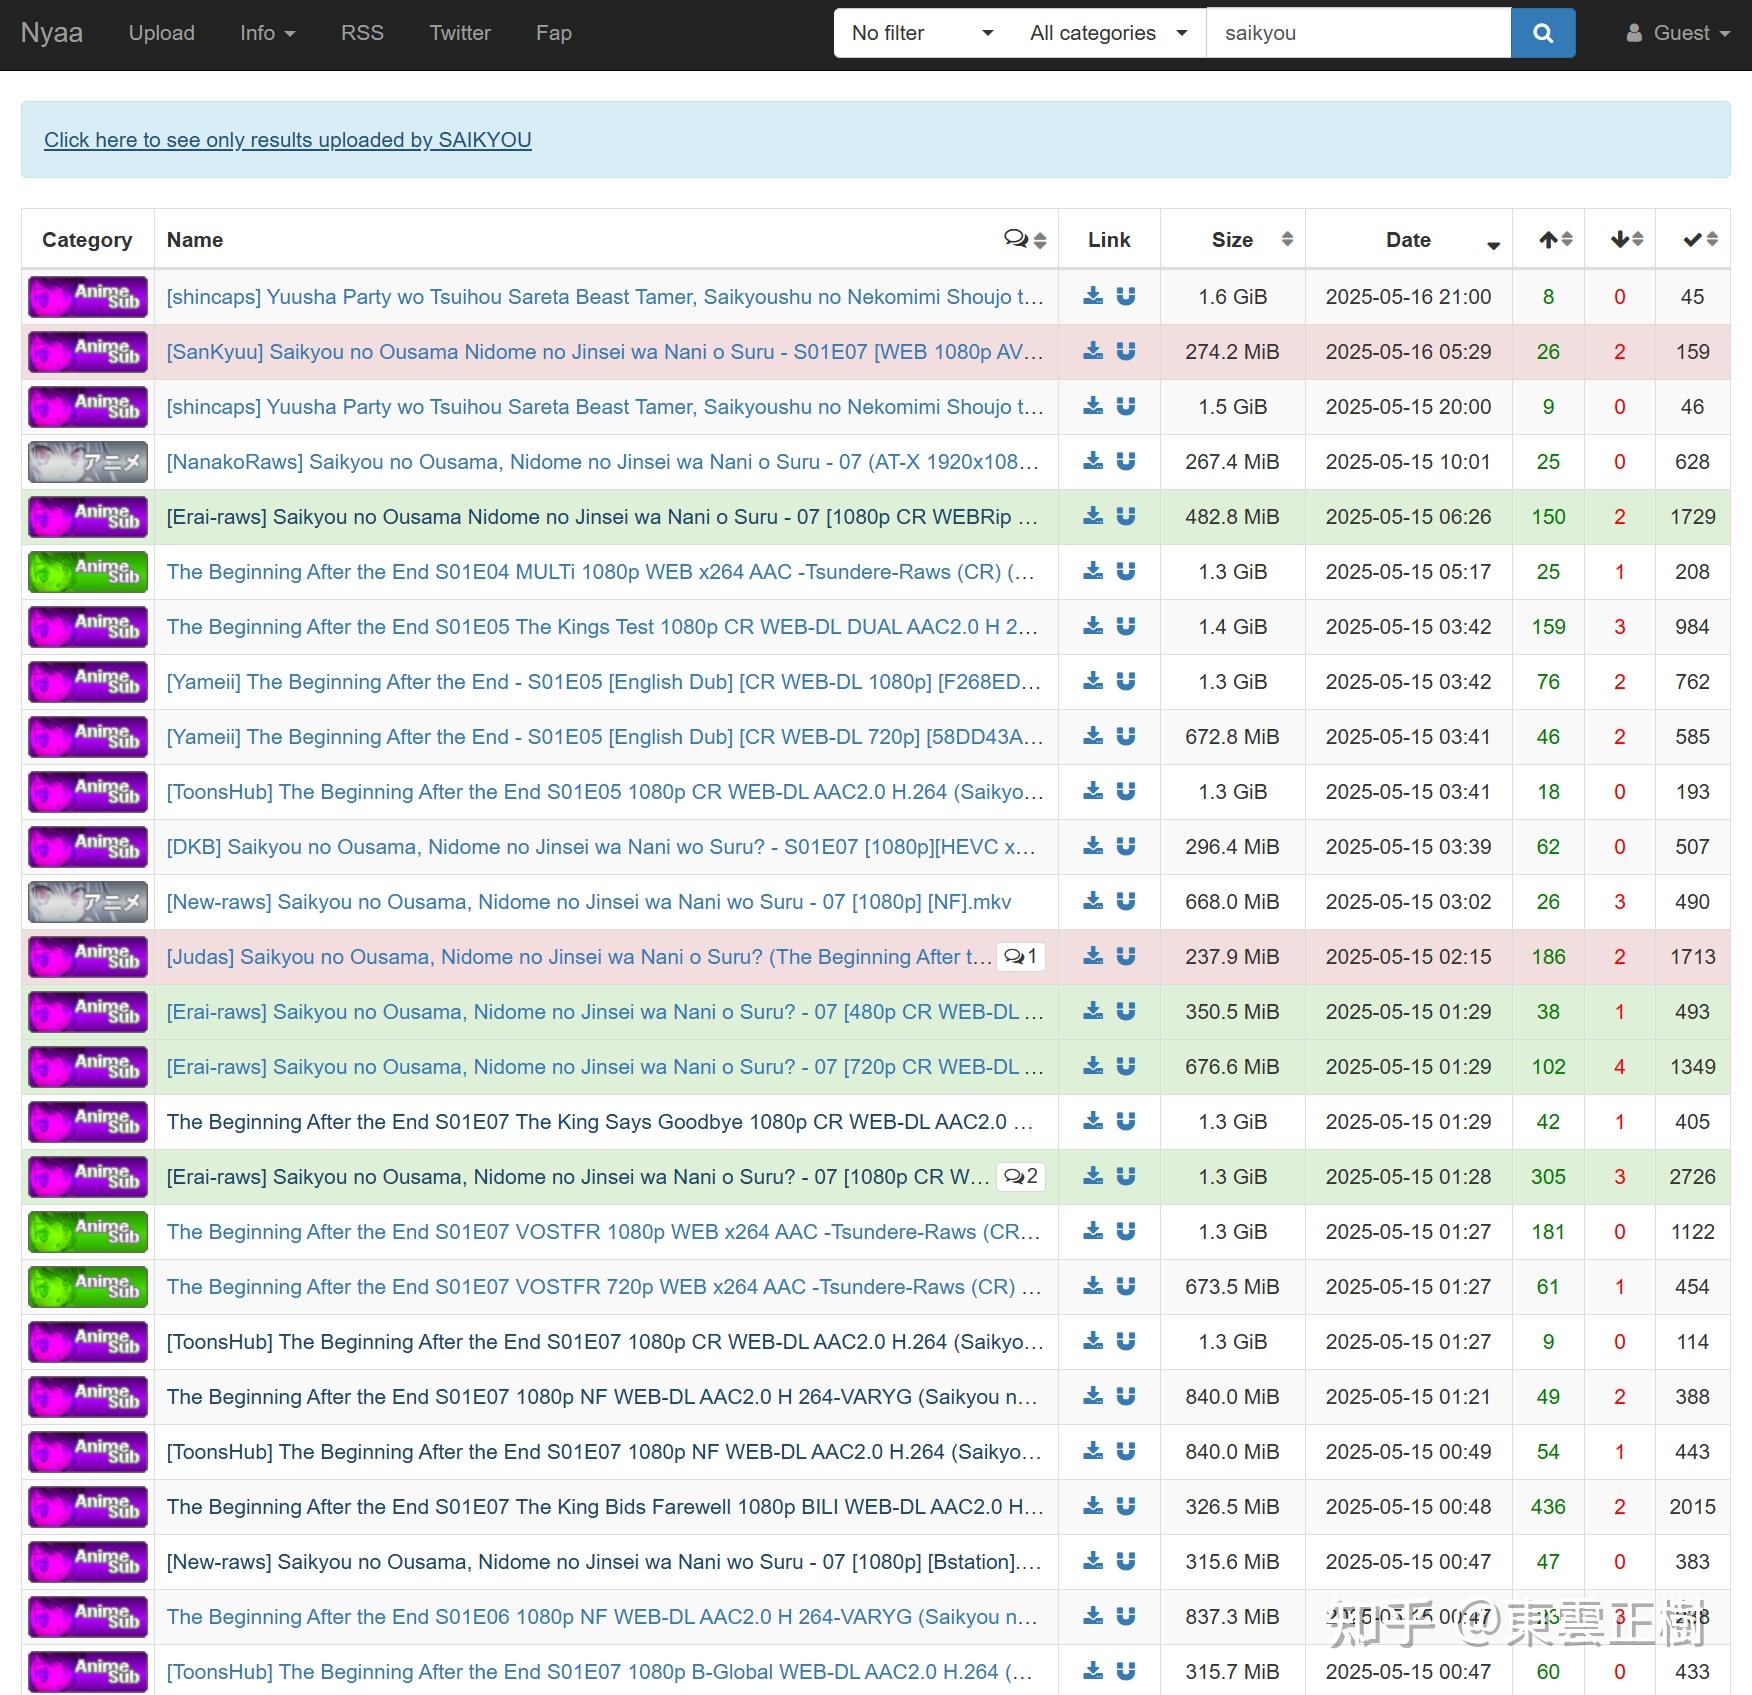Screen dimensions: 1752x1695
Task: Open magnet for The King Bids Farewell BILI release
Action: pyautogui.click(x=1126, y=1506)
